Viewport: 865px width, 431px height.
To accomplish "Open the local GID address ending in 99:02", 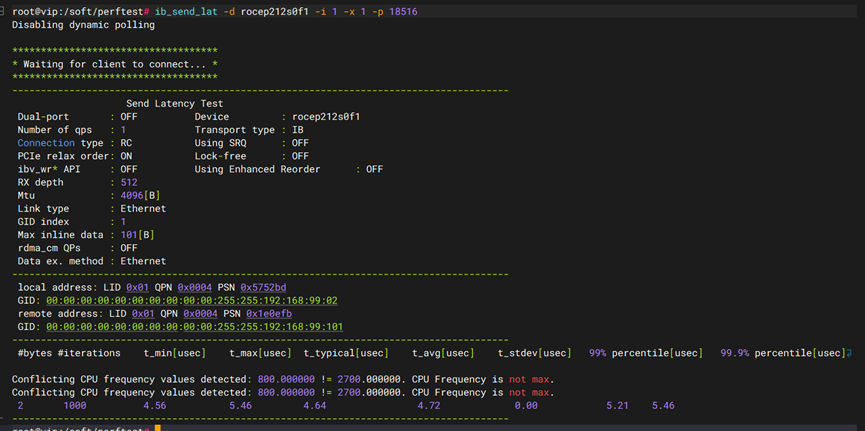I will [191, 300].
